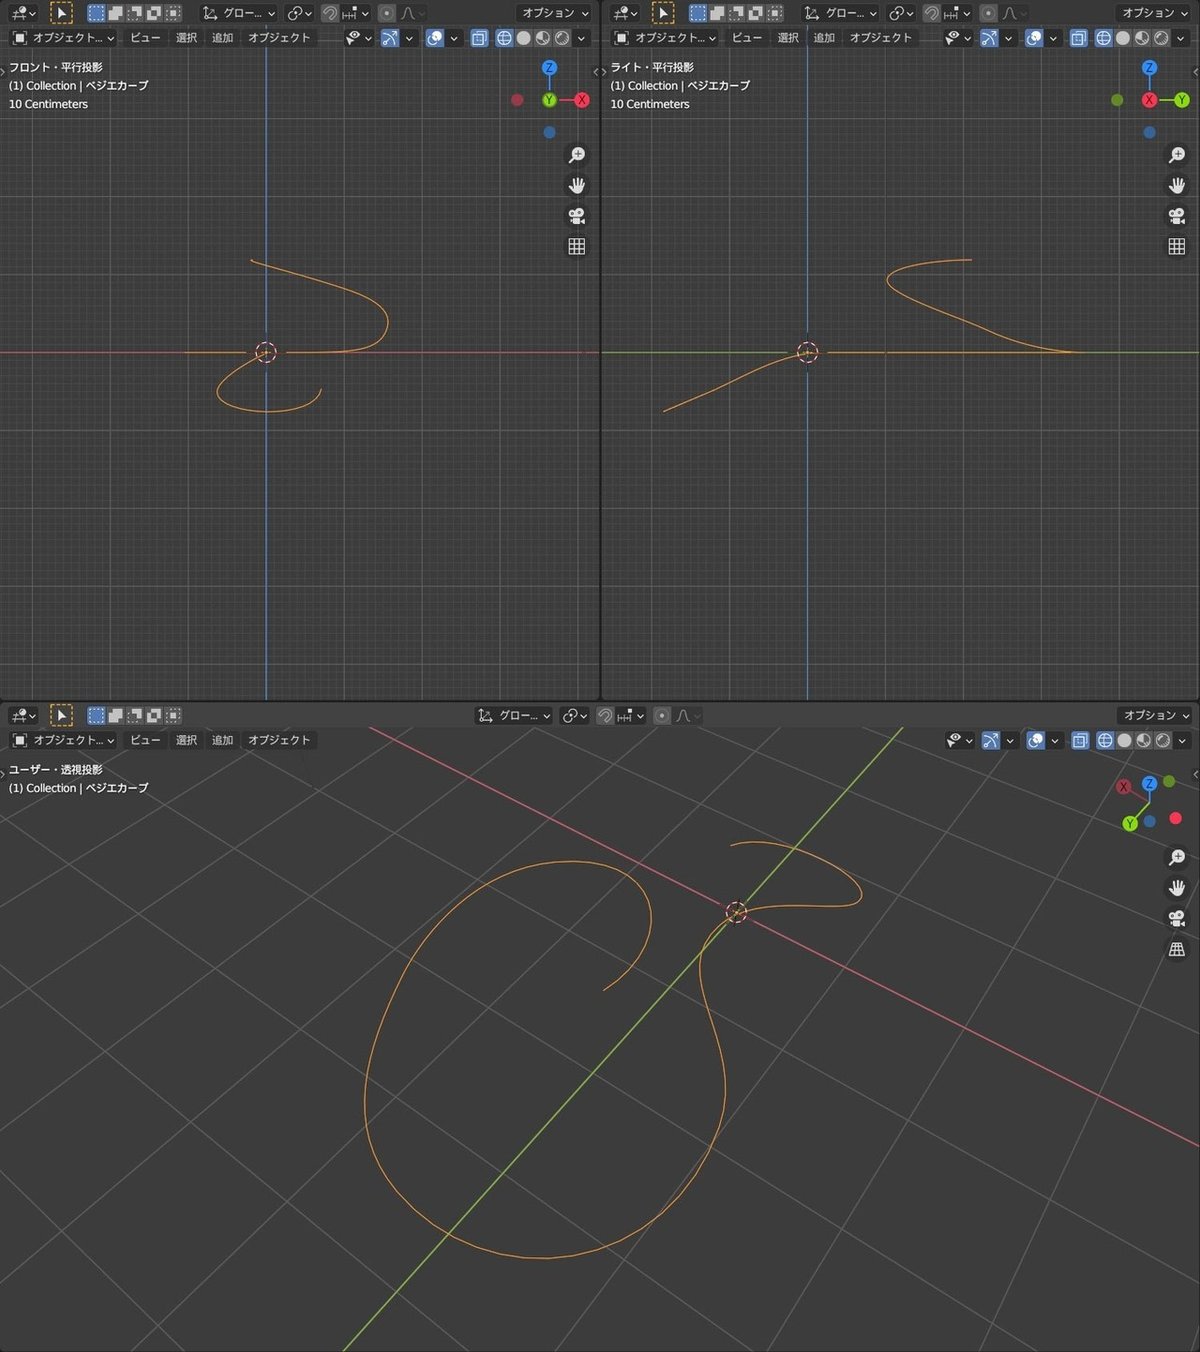Open the オブジェクト mode dropdown in the front view
Viewport: 1200px width, 1352px height.
coord(63,38)
